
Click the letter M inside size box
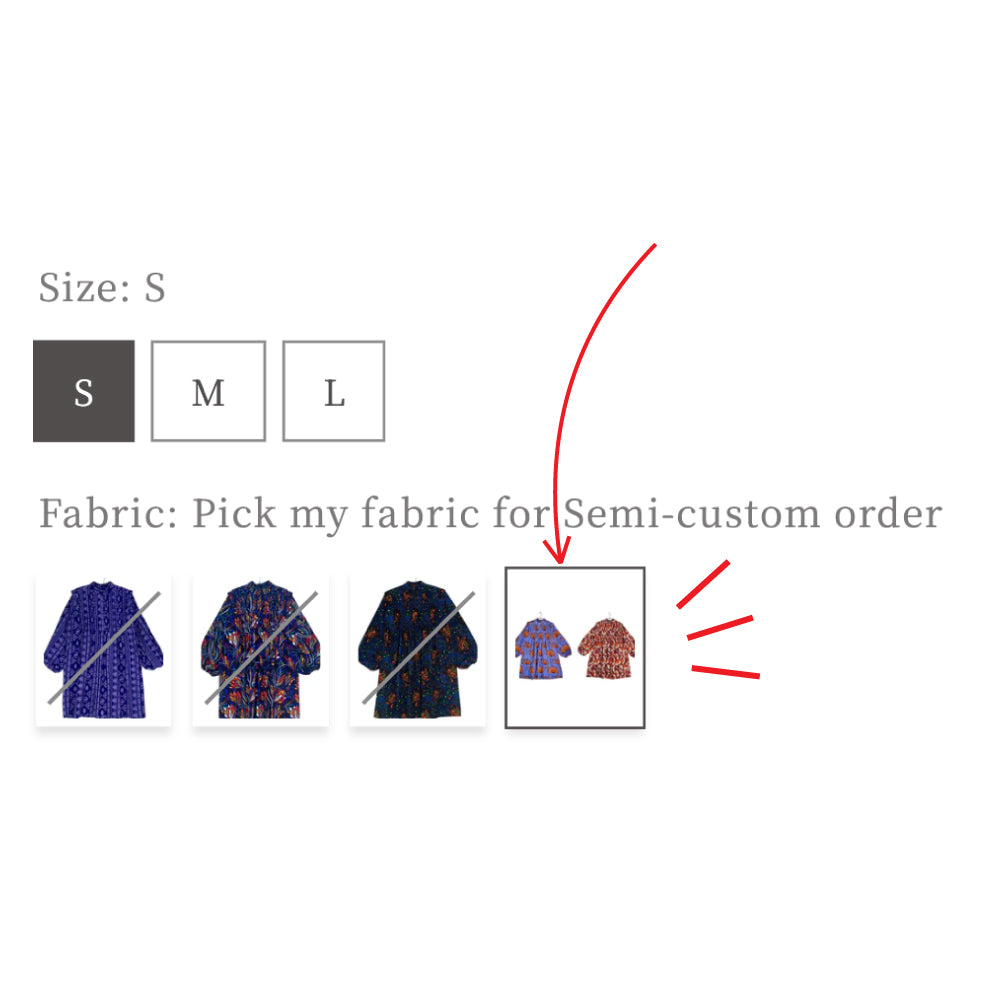point(208,394)
